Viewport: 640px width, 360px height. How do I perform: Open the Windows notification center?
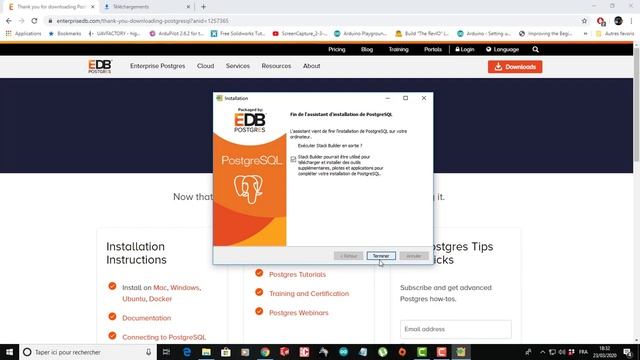[x=628, y=352]
